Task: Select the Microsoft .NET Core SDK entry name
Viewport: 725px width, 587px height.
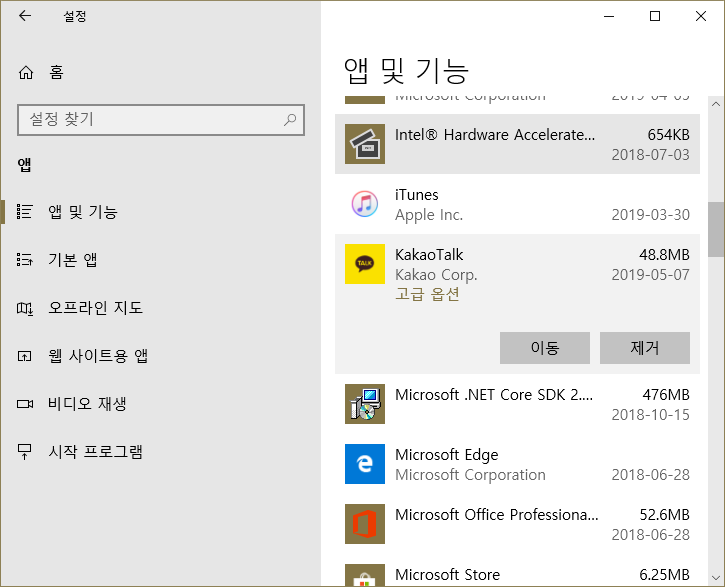Action: click(x=494, y=395)
